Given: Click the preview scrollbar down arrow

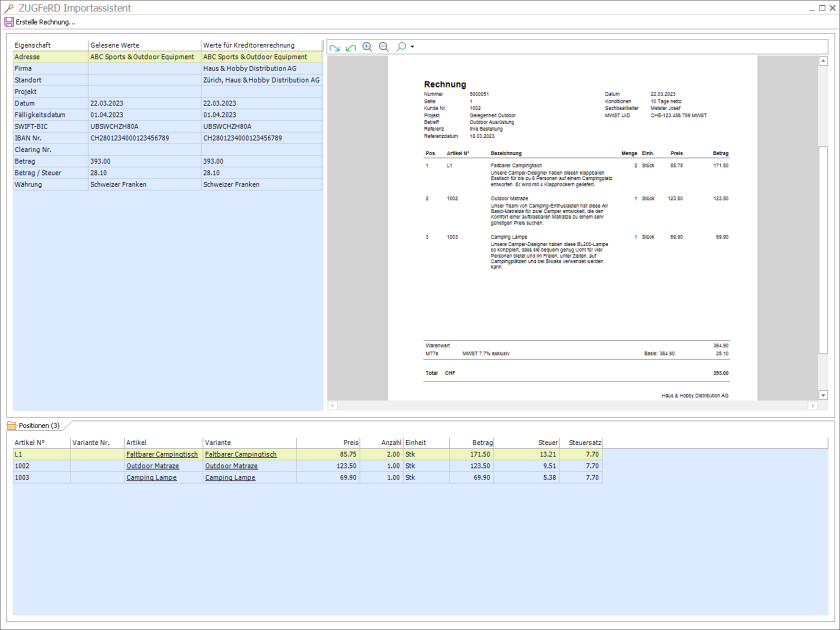Looking at the screenshot, I should 823,395.
